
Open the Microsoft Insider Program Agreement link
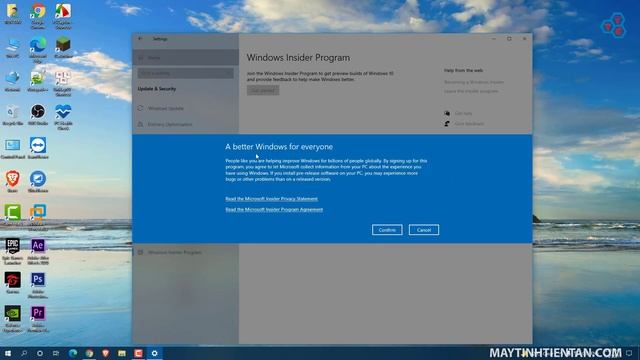(274, 209)
